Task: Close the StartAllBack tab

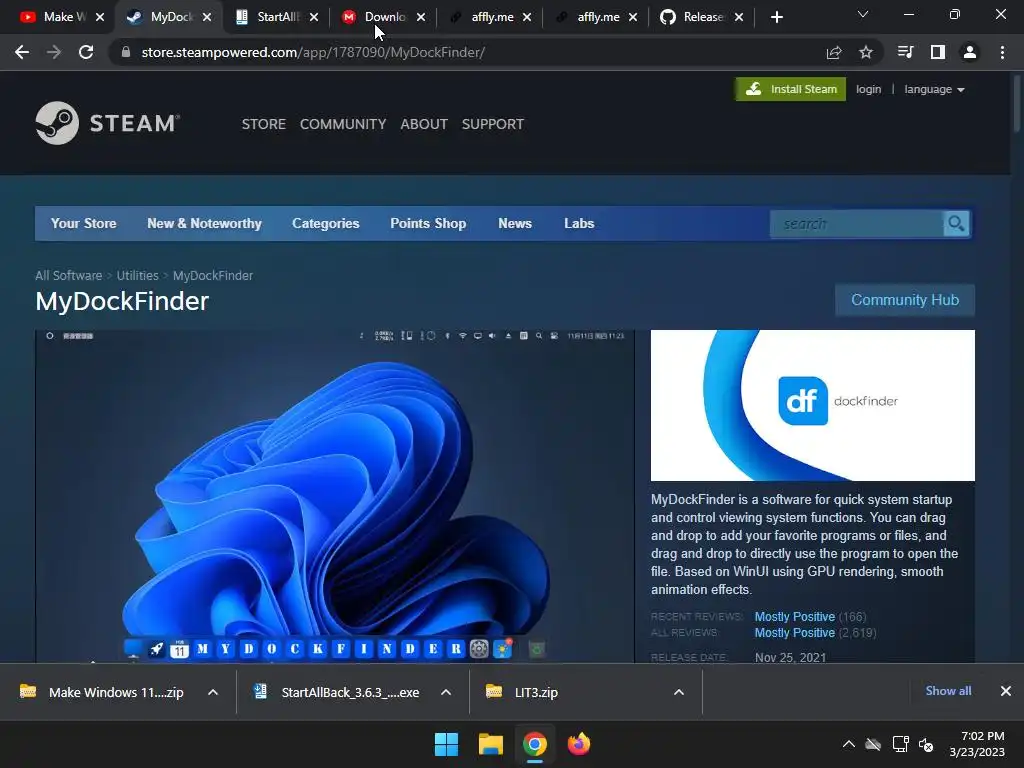Action: [x=314, y=17]
